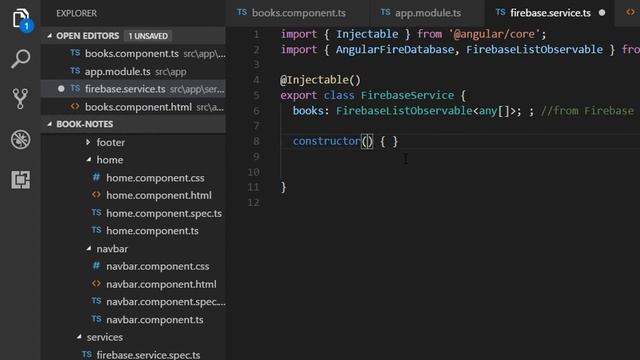
Task: Switch to the app.module.ts tab
Action: (x=427, y=13)
